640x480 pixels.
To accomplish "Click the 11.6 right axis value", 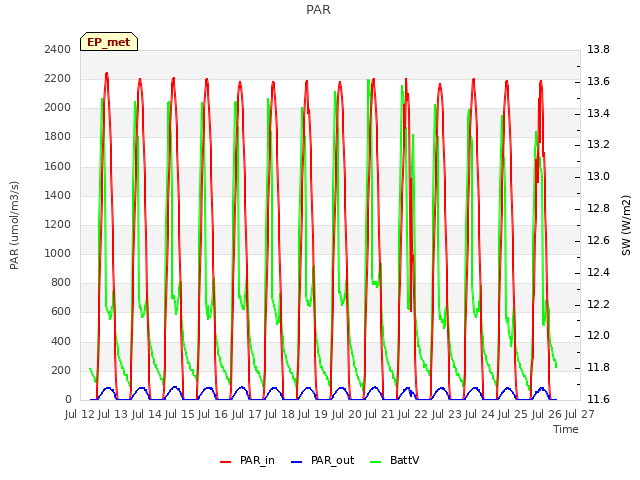I will tap(598, 399).
